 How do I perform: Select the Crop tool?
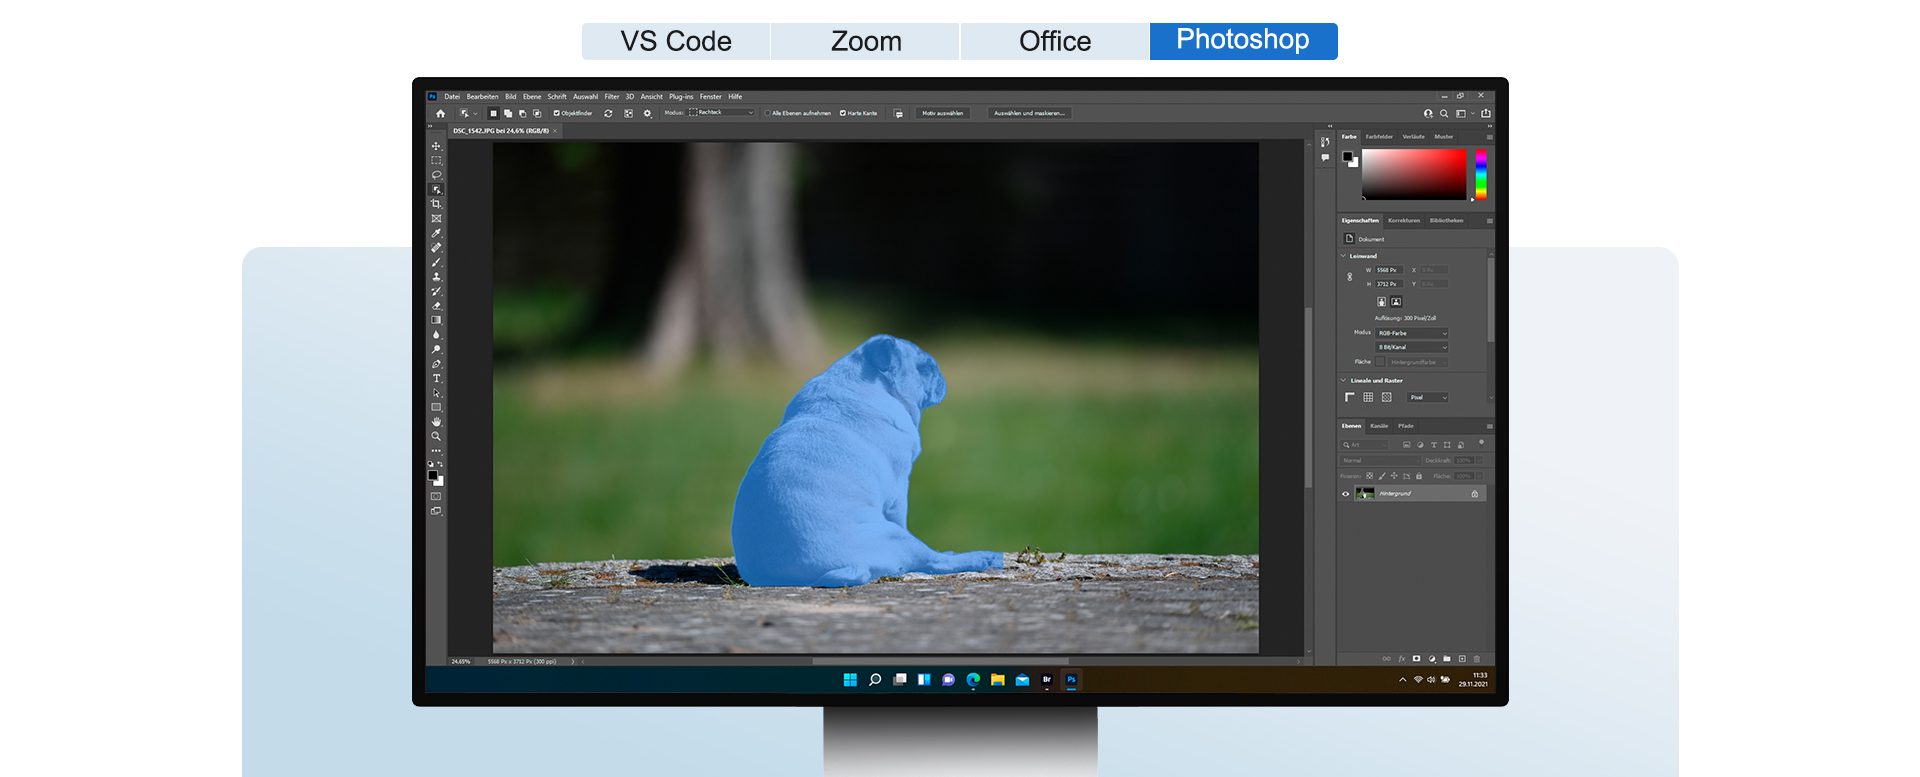[x=436, y=204]
